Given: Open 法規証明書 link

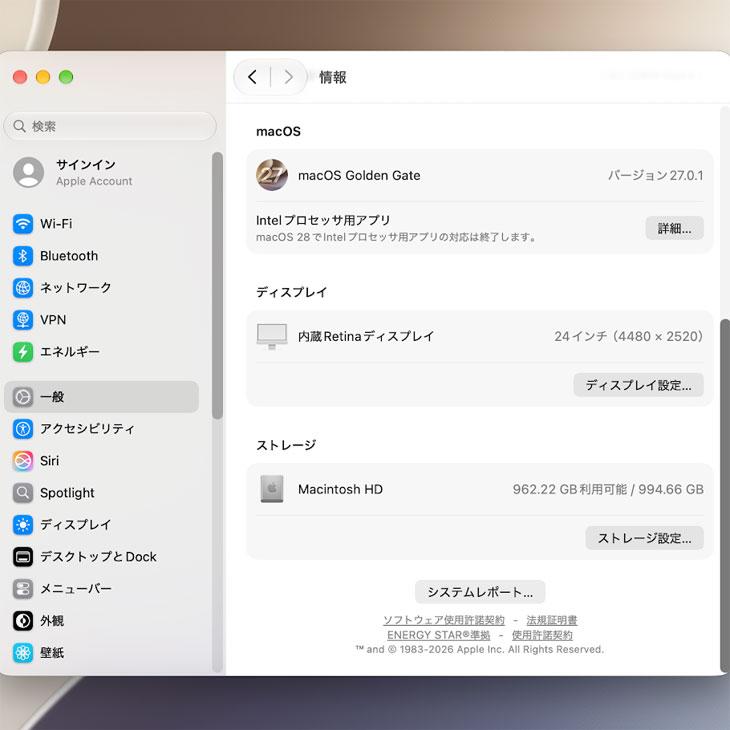Looking at the screenshot, I should click(552, 620).
